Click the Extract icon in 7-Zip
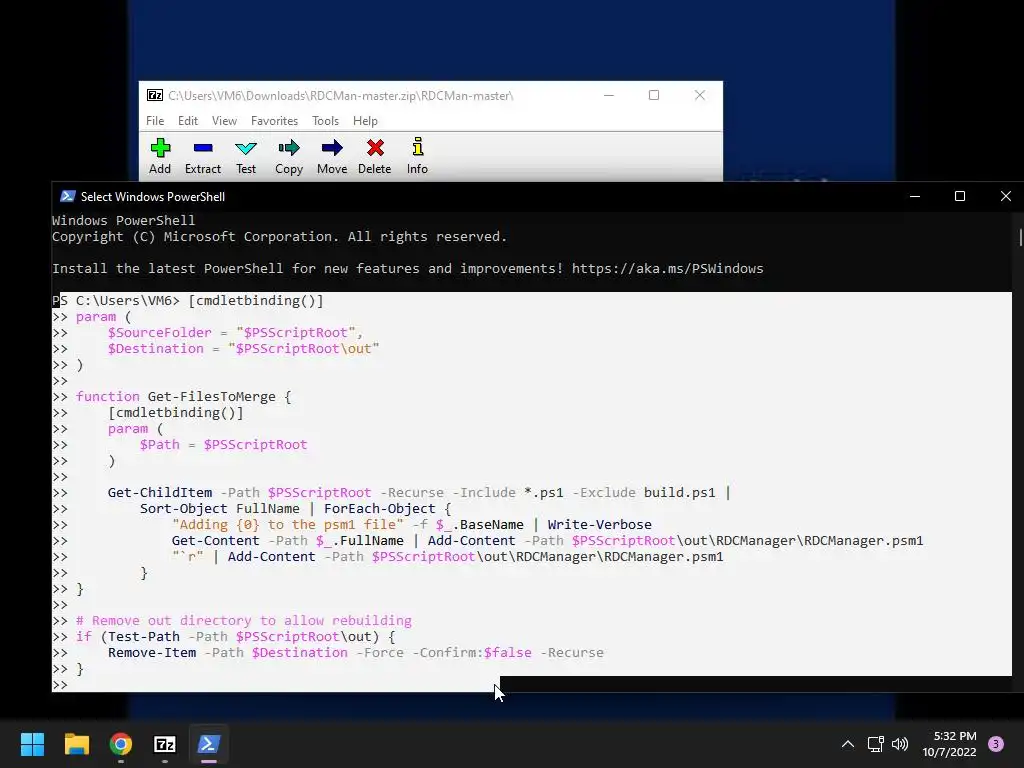Image resolution: width=1024 pixels, height=768 pixels. [x=203, y=148]
